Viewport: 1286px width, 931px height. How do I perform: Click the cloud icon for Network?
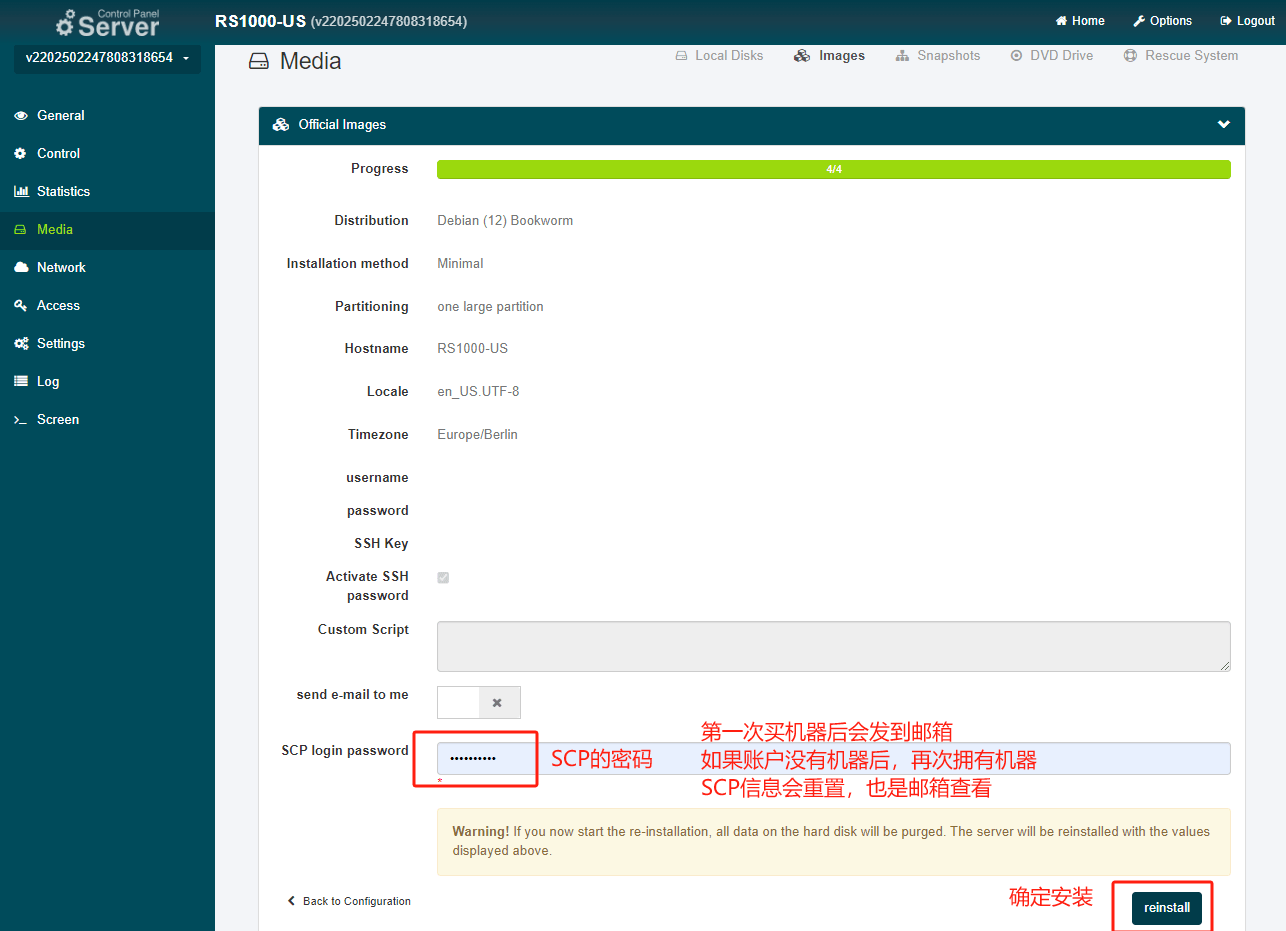click(x=21, y=268)
